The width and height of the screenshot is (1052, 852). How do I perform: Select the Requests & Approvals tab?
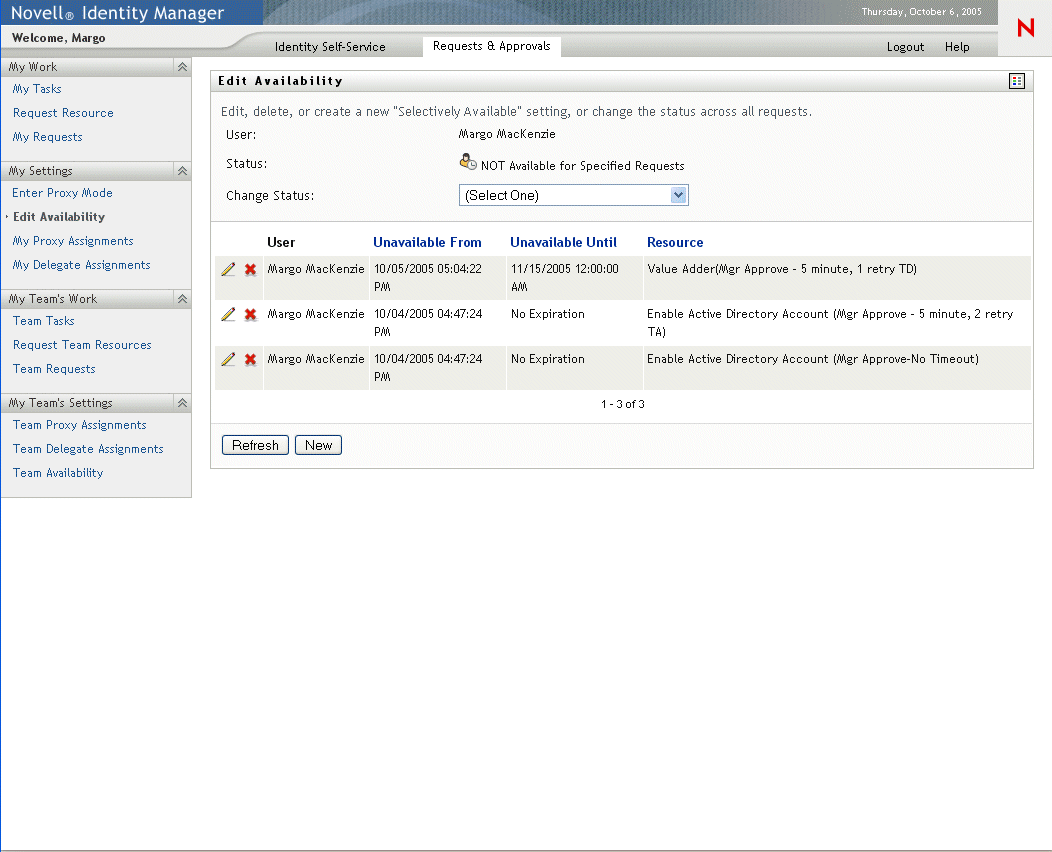tap(491, 46)
